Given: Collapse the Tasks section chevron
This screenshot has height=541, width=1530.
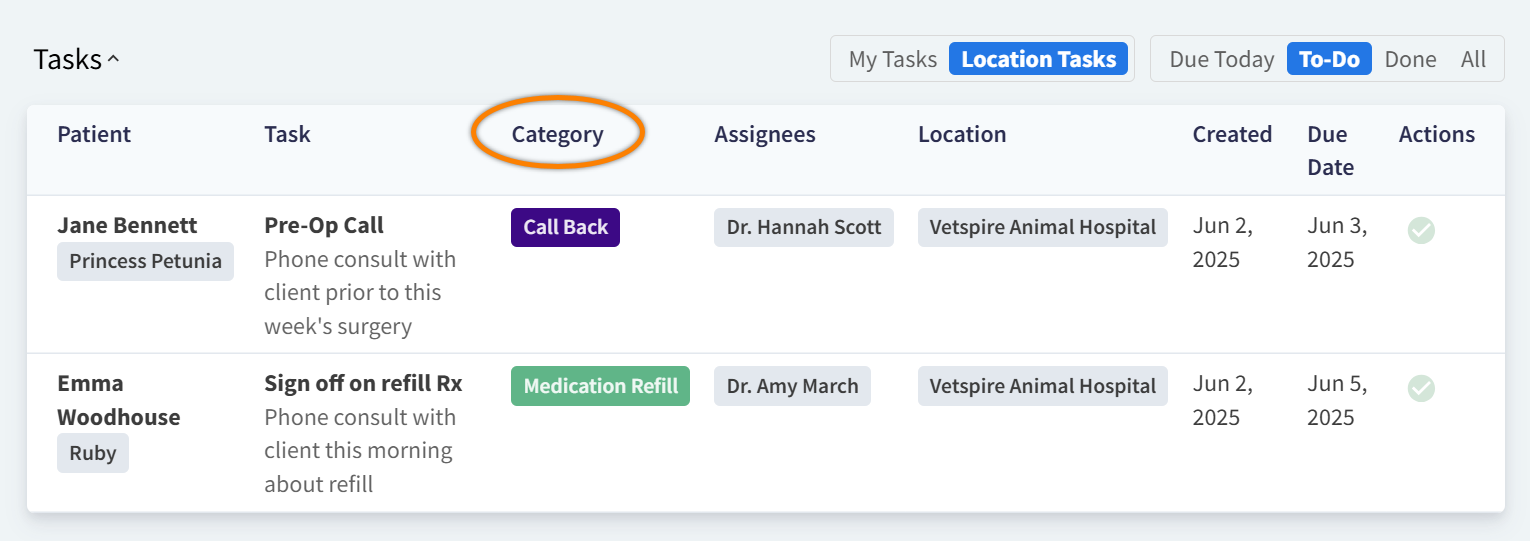Looking at the screenshot, I should [113, 60].
